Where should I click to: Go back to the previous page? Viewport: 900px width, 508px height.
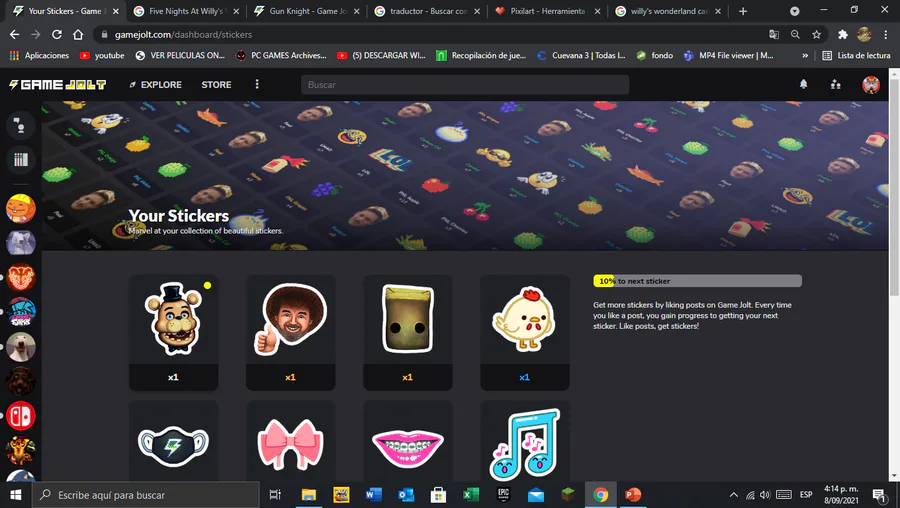[14, 34]
